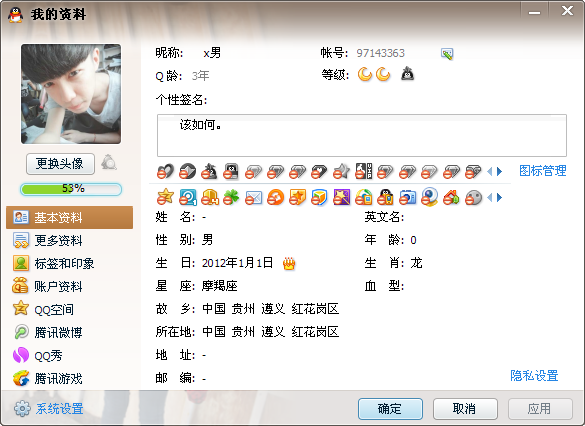Open the QQ秀 sidebar tab
Screen dimensions: 585x426
coord(69,355)
